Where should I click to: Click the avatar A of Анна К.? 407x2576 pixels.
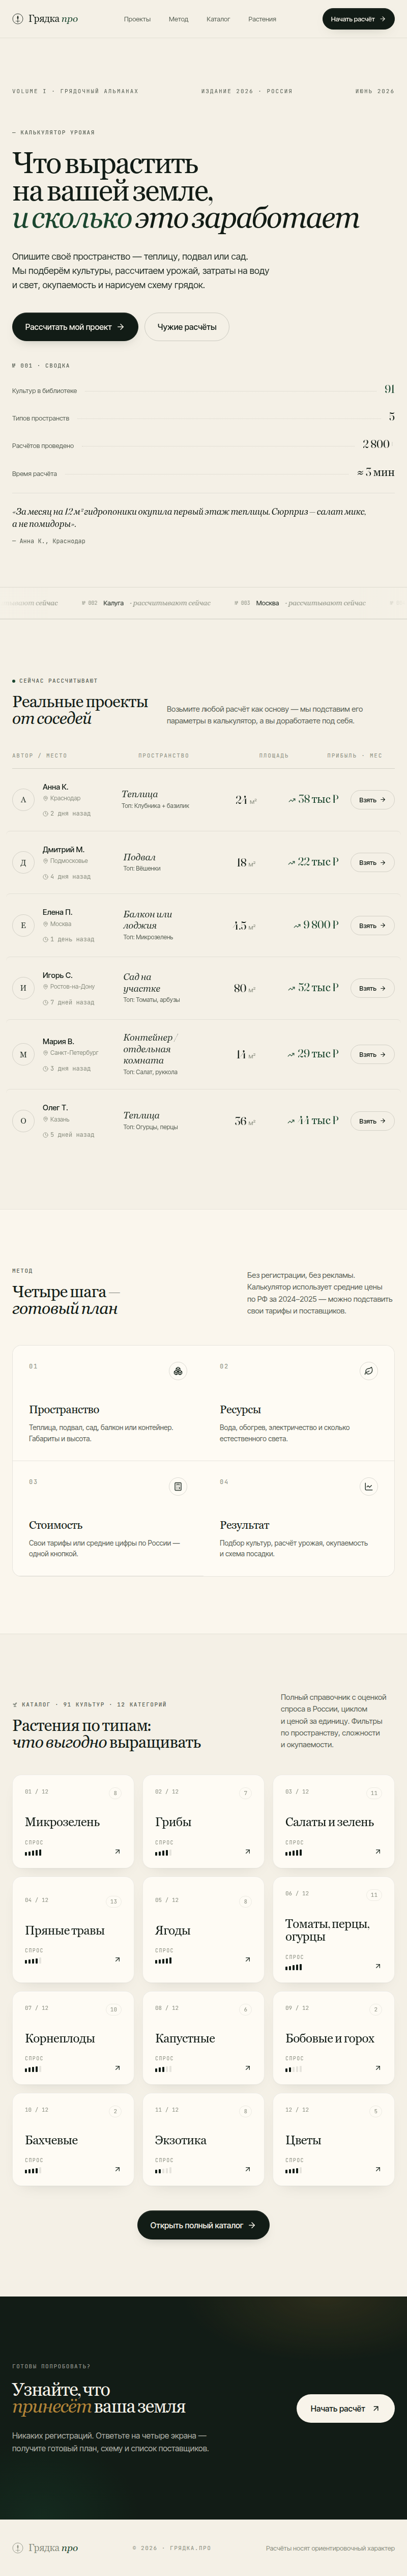point(24,800)
